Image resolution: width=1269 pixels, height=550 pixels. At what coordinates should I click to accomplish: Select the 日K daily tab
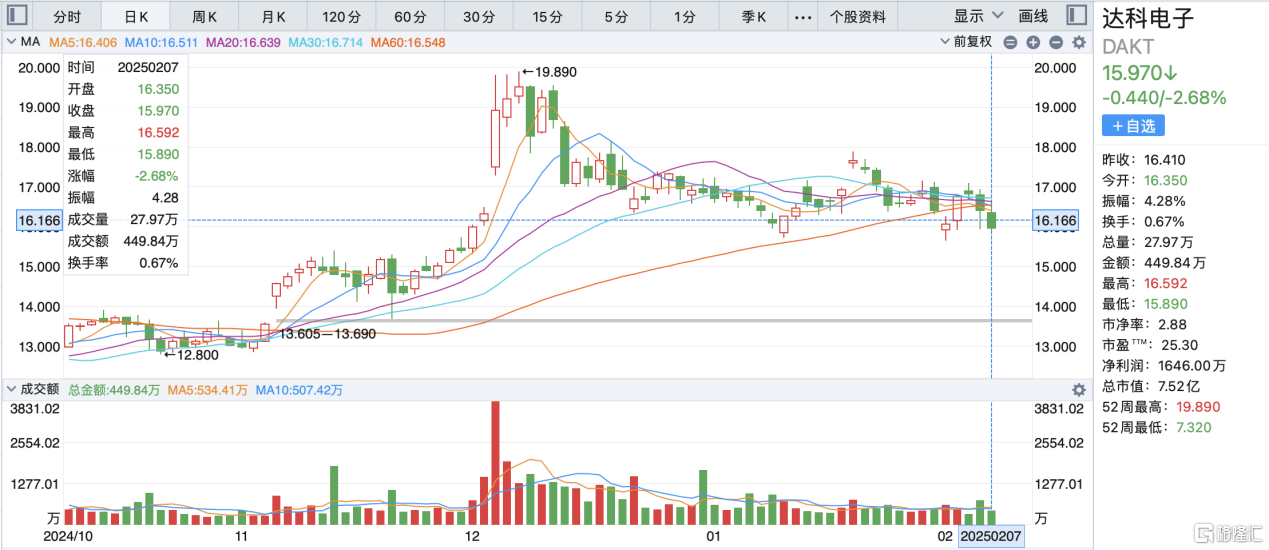click(136, 16)
